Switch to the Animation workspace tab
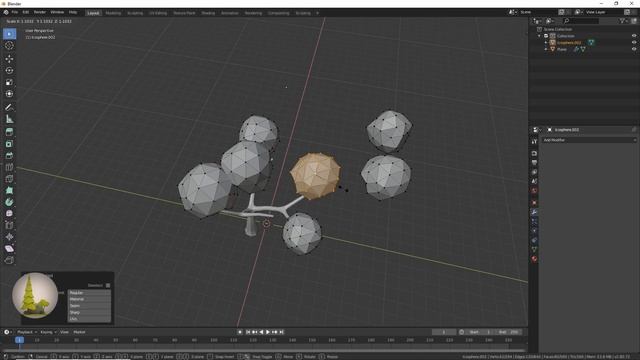This screenshot has width=640, height=360. point(230,13)
